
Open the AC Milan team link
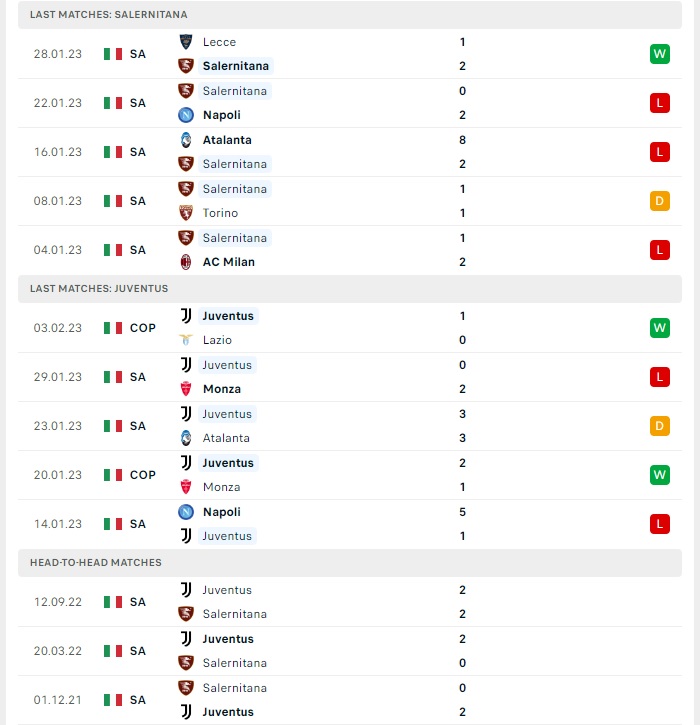pyautogui.click(x=229, y=262)
